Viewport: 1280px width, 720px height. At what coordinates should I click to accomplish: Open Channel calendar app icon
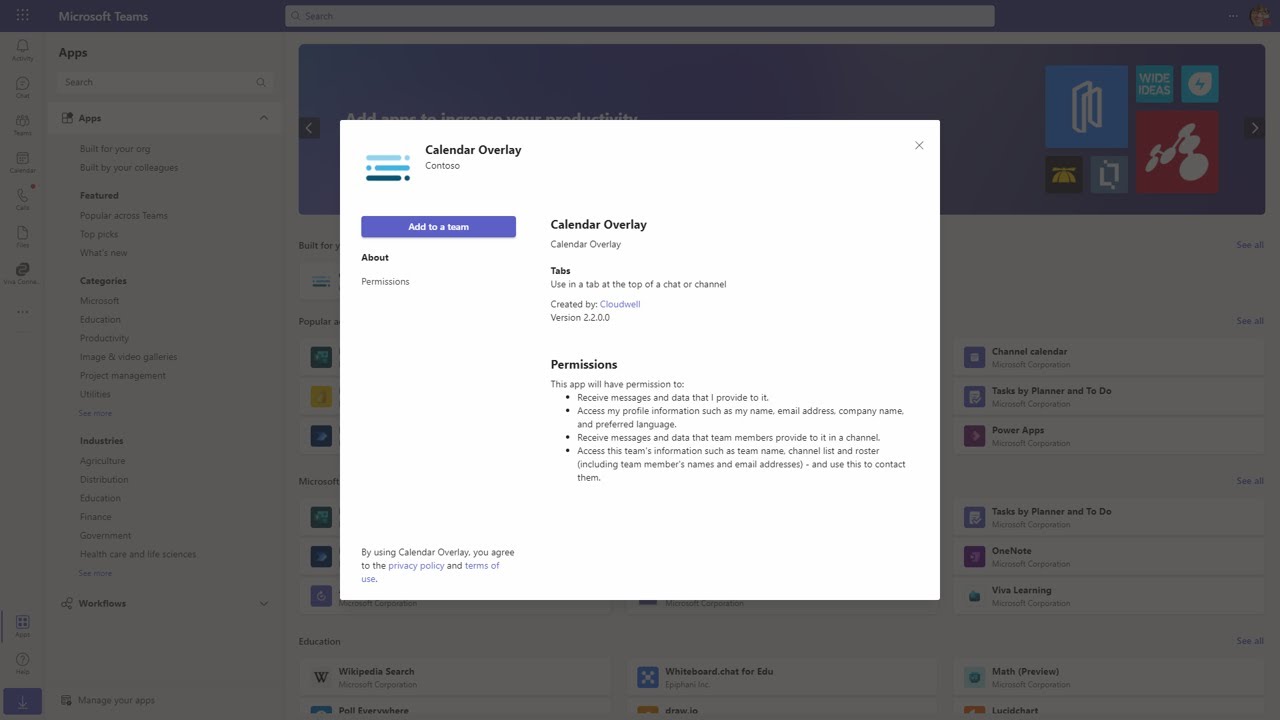[974, 357]
